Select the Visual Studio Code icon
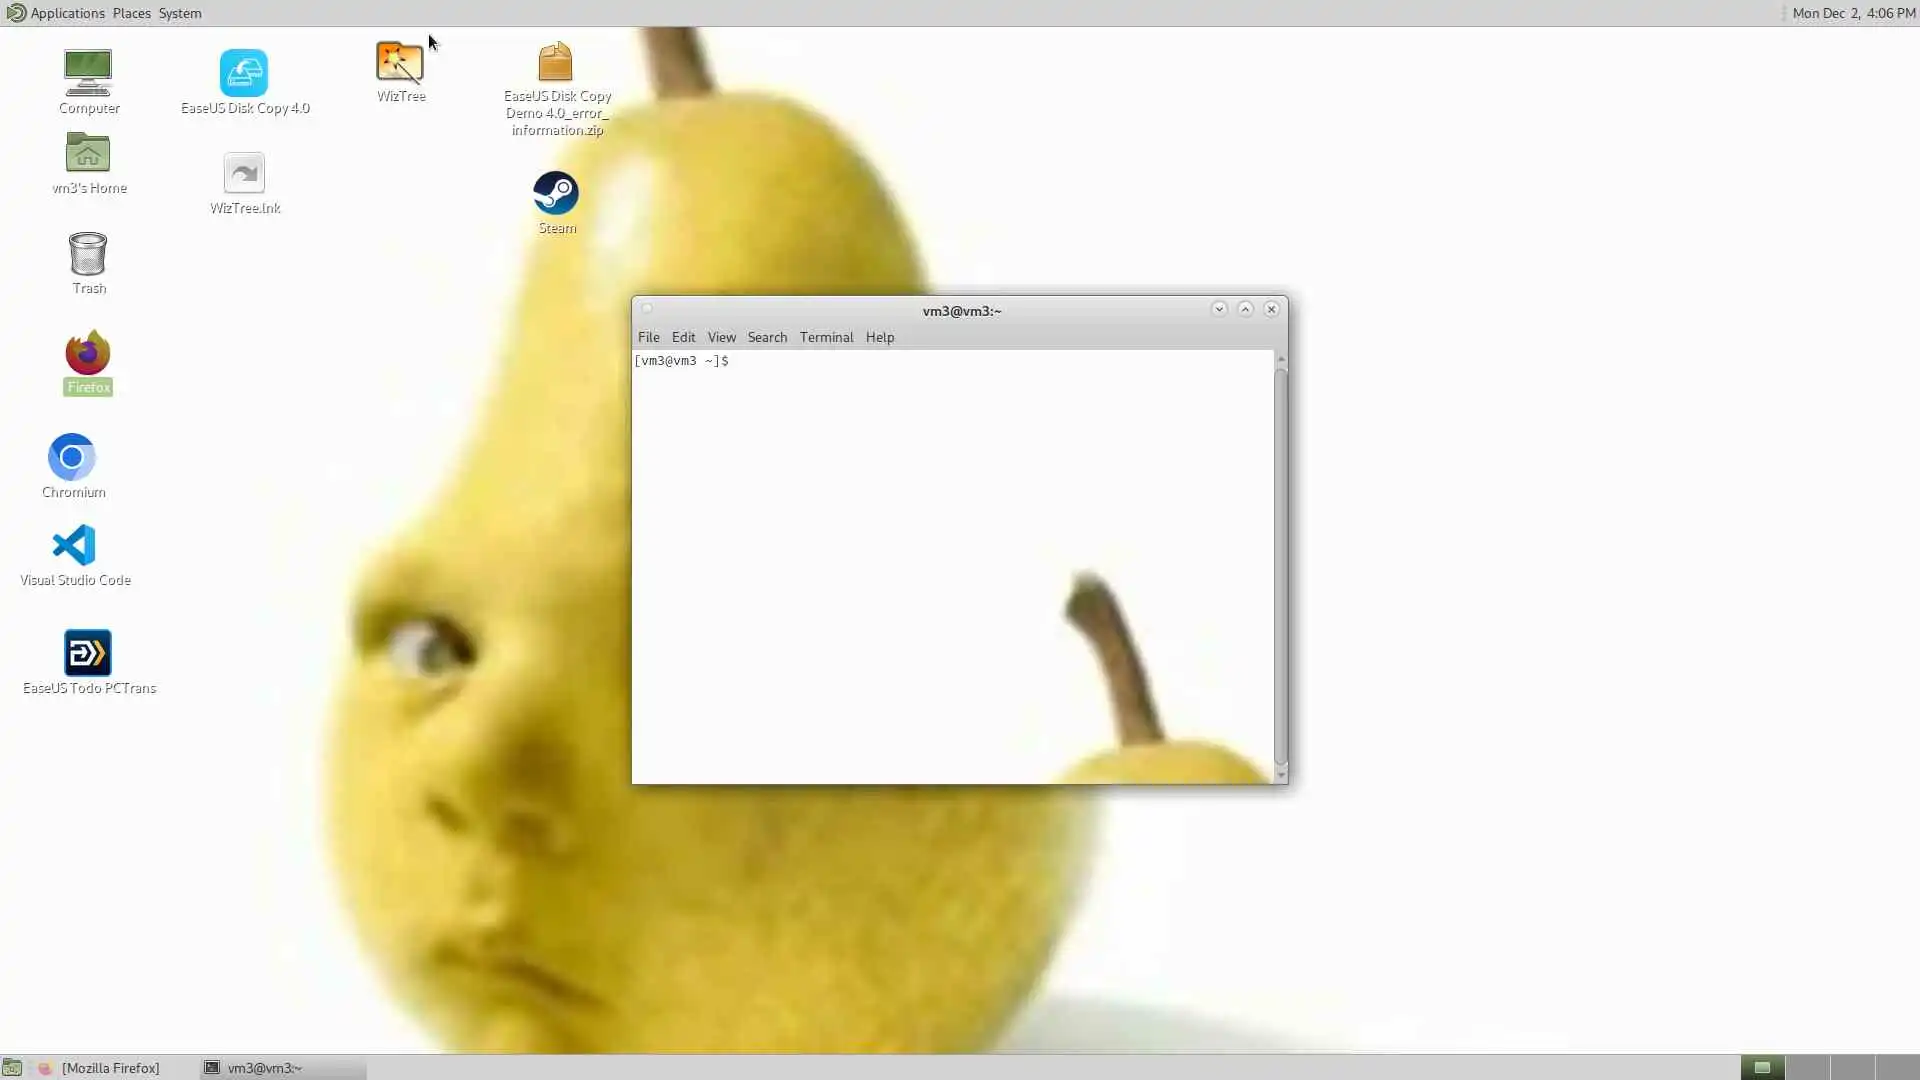 click(x=74, y=546)
